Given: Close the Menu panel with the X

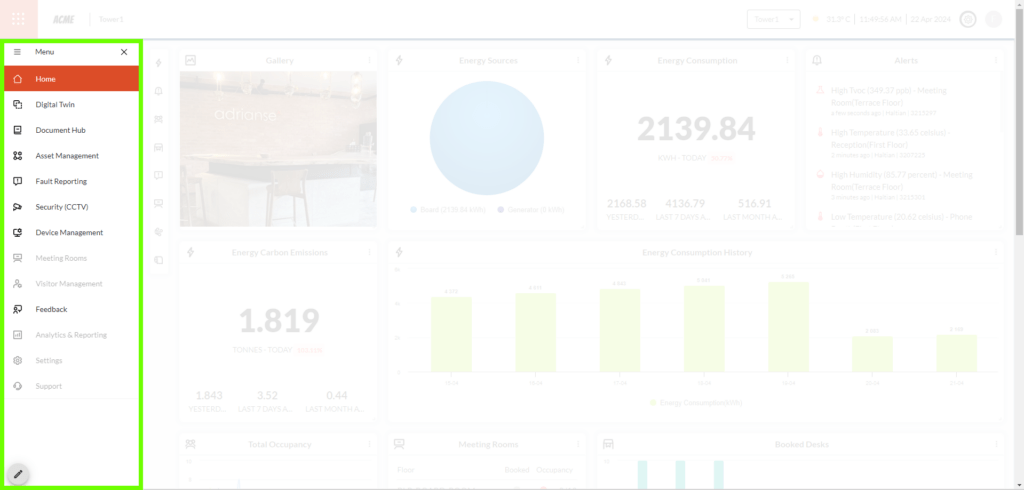Looking at the screenshot, I should tap(124, 52).
